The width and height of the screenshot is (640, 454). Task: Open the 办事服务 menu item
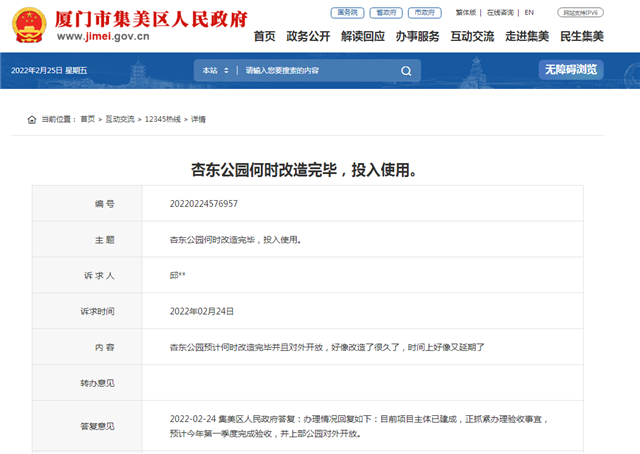(418, 36)
